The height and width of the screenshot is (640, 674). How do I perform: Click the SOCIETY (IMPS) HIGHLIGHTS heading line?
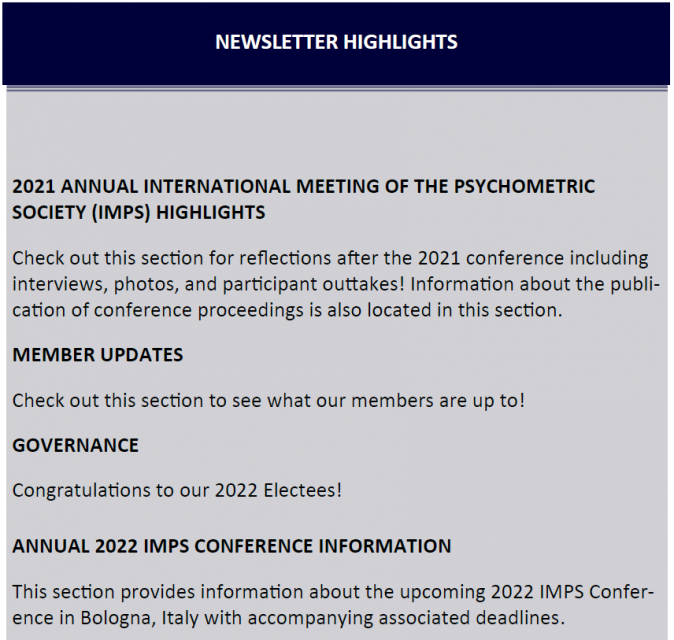pyautogui.click(x=138, y=212)
